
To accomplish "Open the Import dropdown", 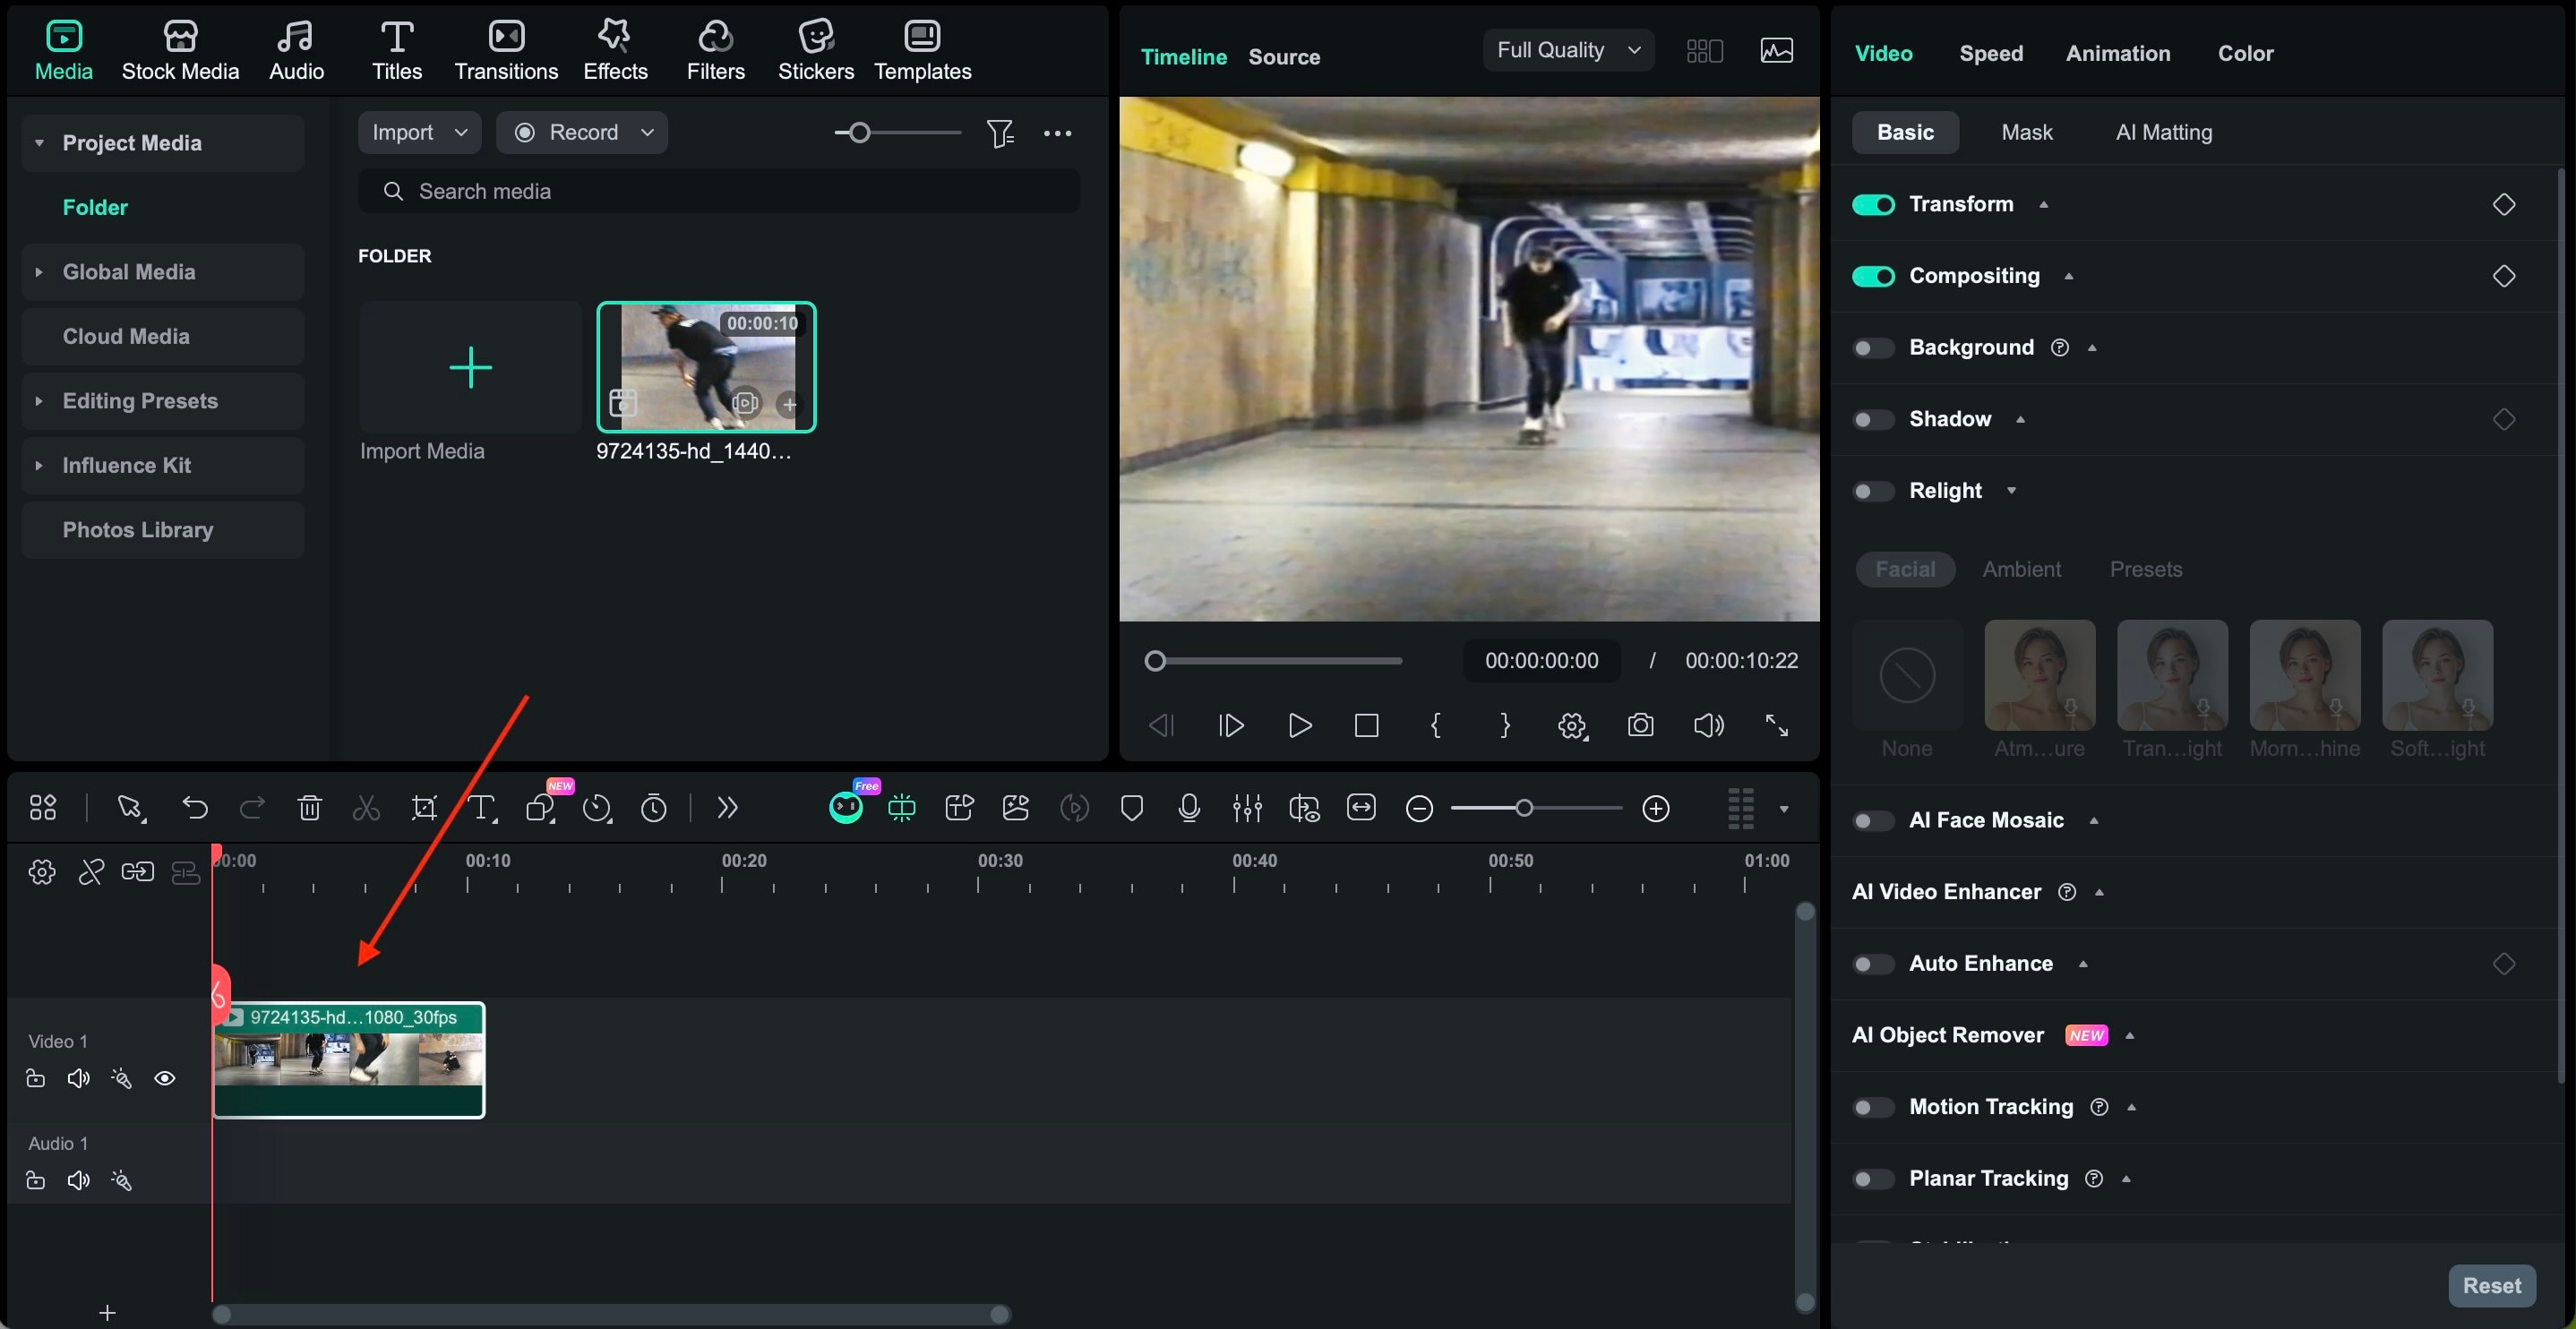I will (x=419, y=132).
